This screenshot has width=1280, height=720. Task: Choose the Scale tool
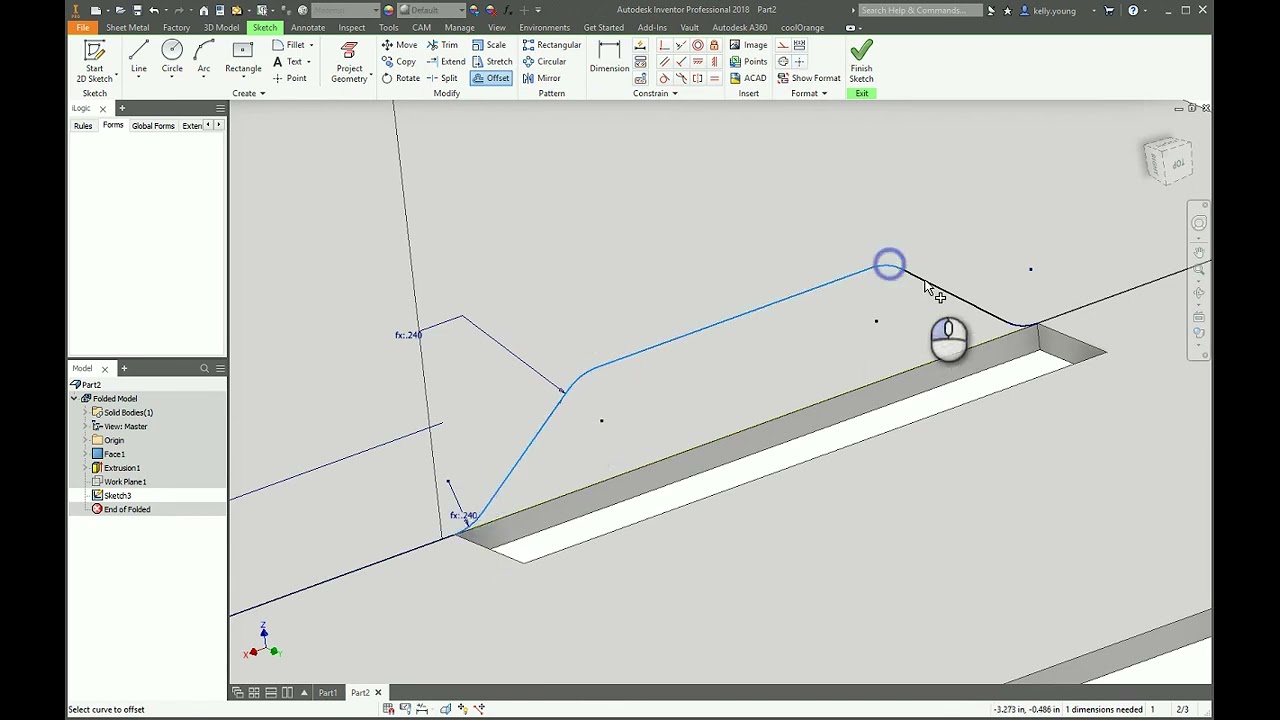tap(489, 45)
